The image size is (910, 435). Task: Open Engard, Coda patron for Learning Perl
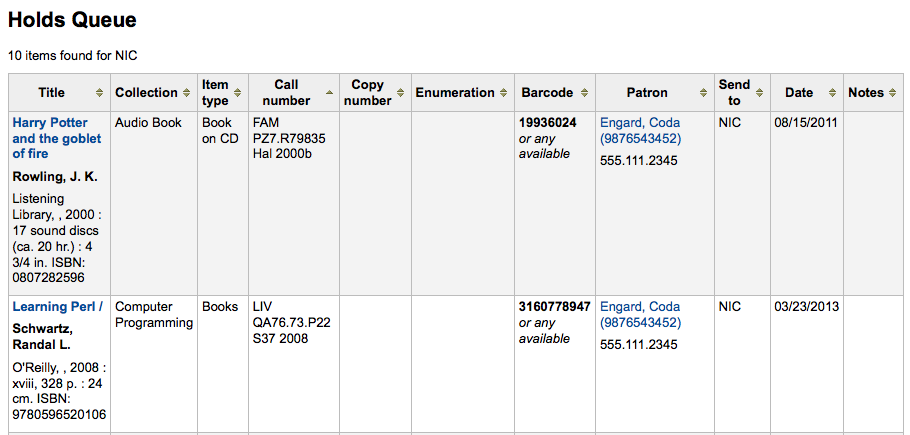click(x=640, y=314)
